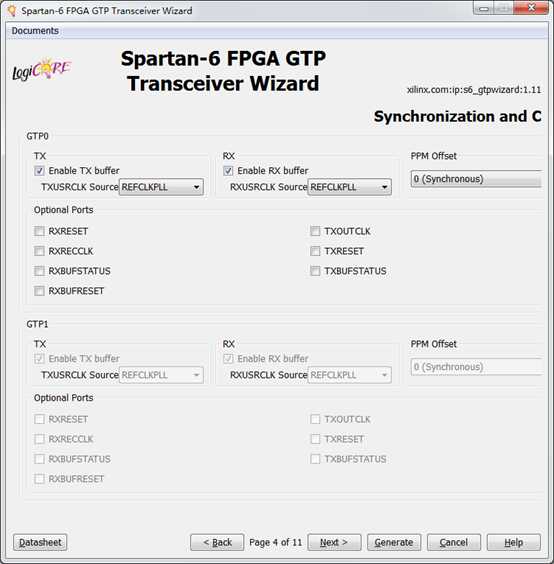
Task: Open GTP1 RXUSRCLK Source dropdown
Action: click(350, 375)
